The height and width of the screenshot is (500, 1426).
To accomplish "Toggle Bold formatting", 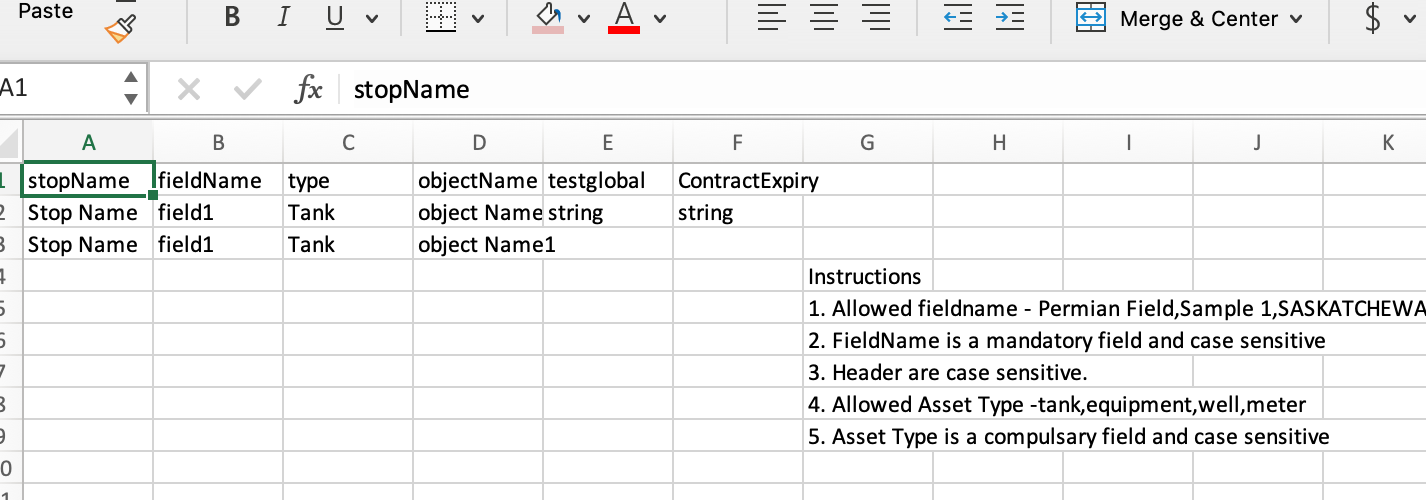I will point(232,18).
